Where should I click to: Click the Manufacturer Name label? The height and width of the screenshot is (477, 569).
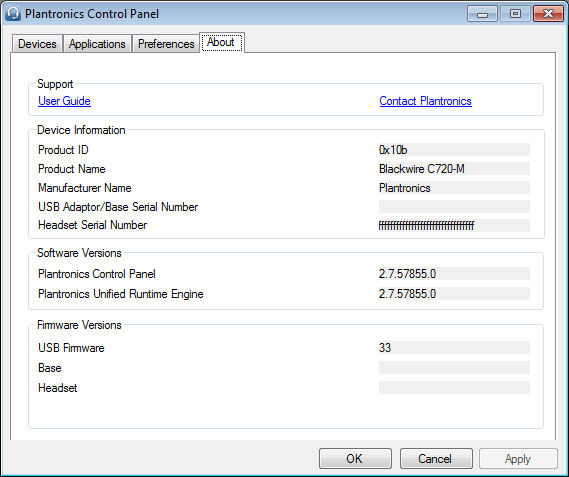coord(85,188)
